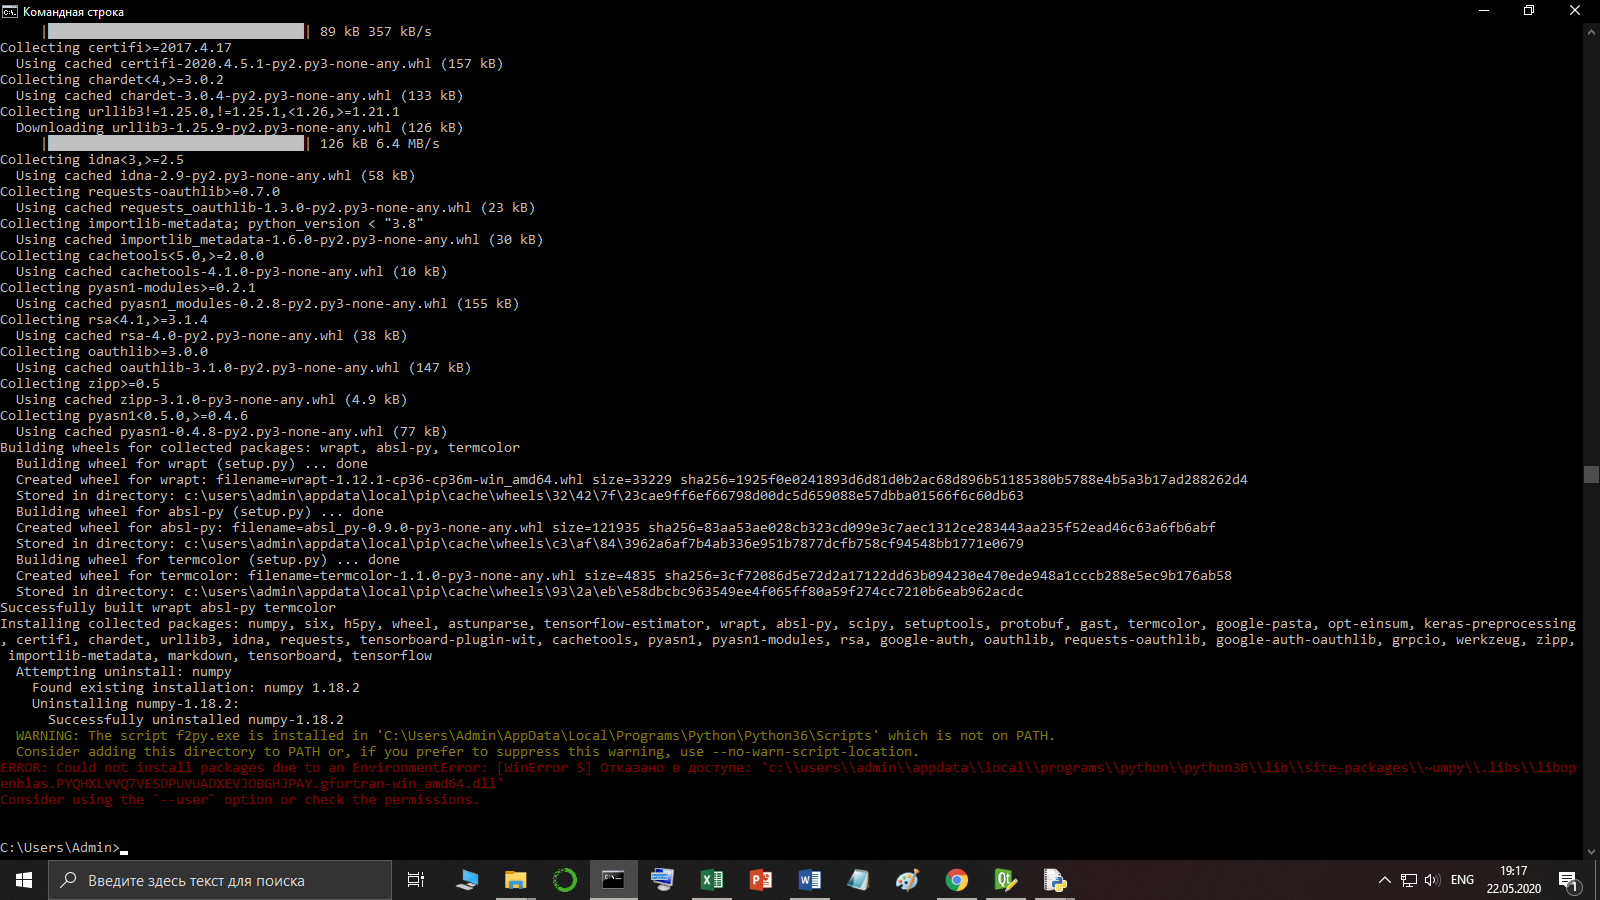Click 'Building wheels for collected packages' line
1600x900 pixels.
pyautogui.click(x=260, y=448)
